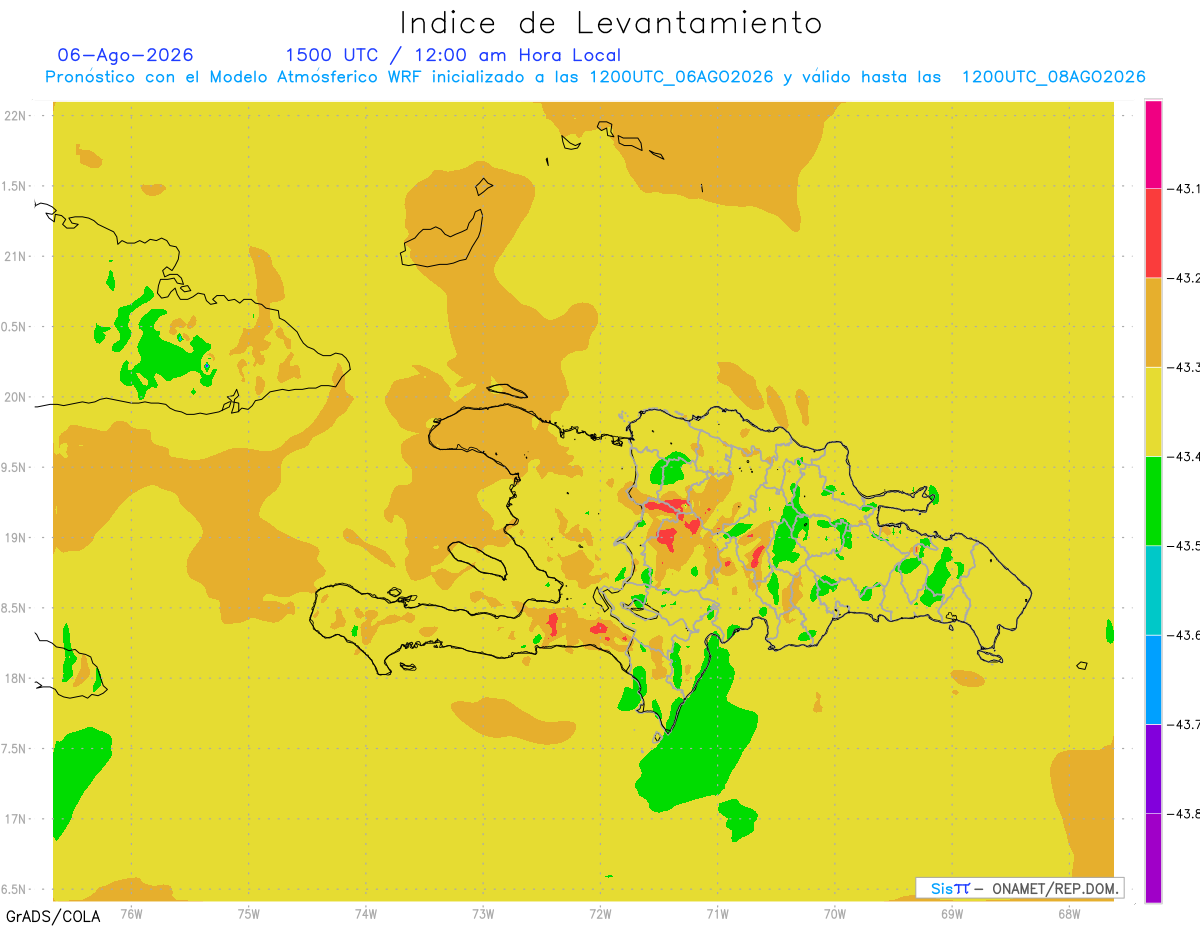The height and width of the screenshot is (927, 1200).
Task: Click the '20N' latitude label
Action: click(x=17, y=397)
